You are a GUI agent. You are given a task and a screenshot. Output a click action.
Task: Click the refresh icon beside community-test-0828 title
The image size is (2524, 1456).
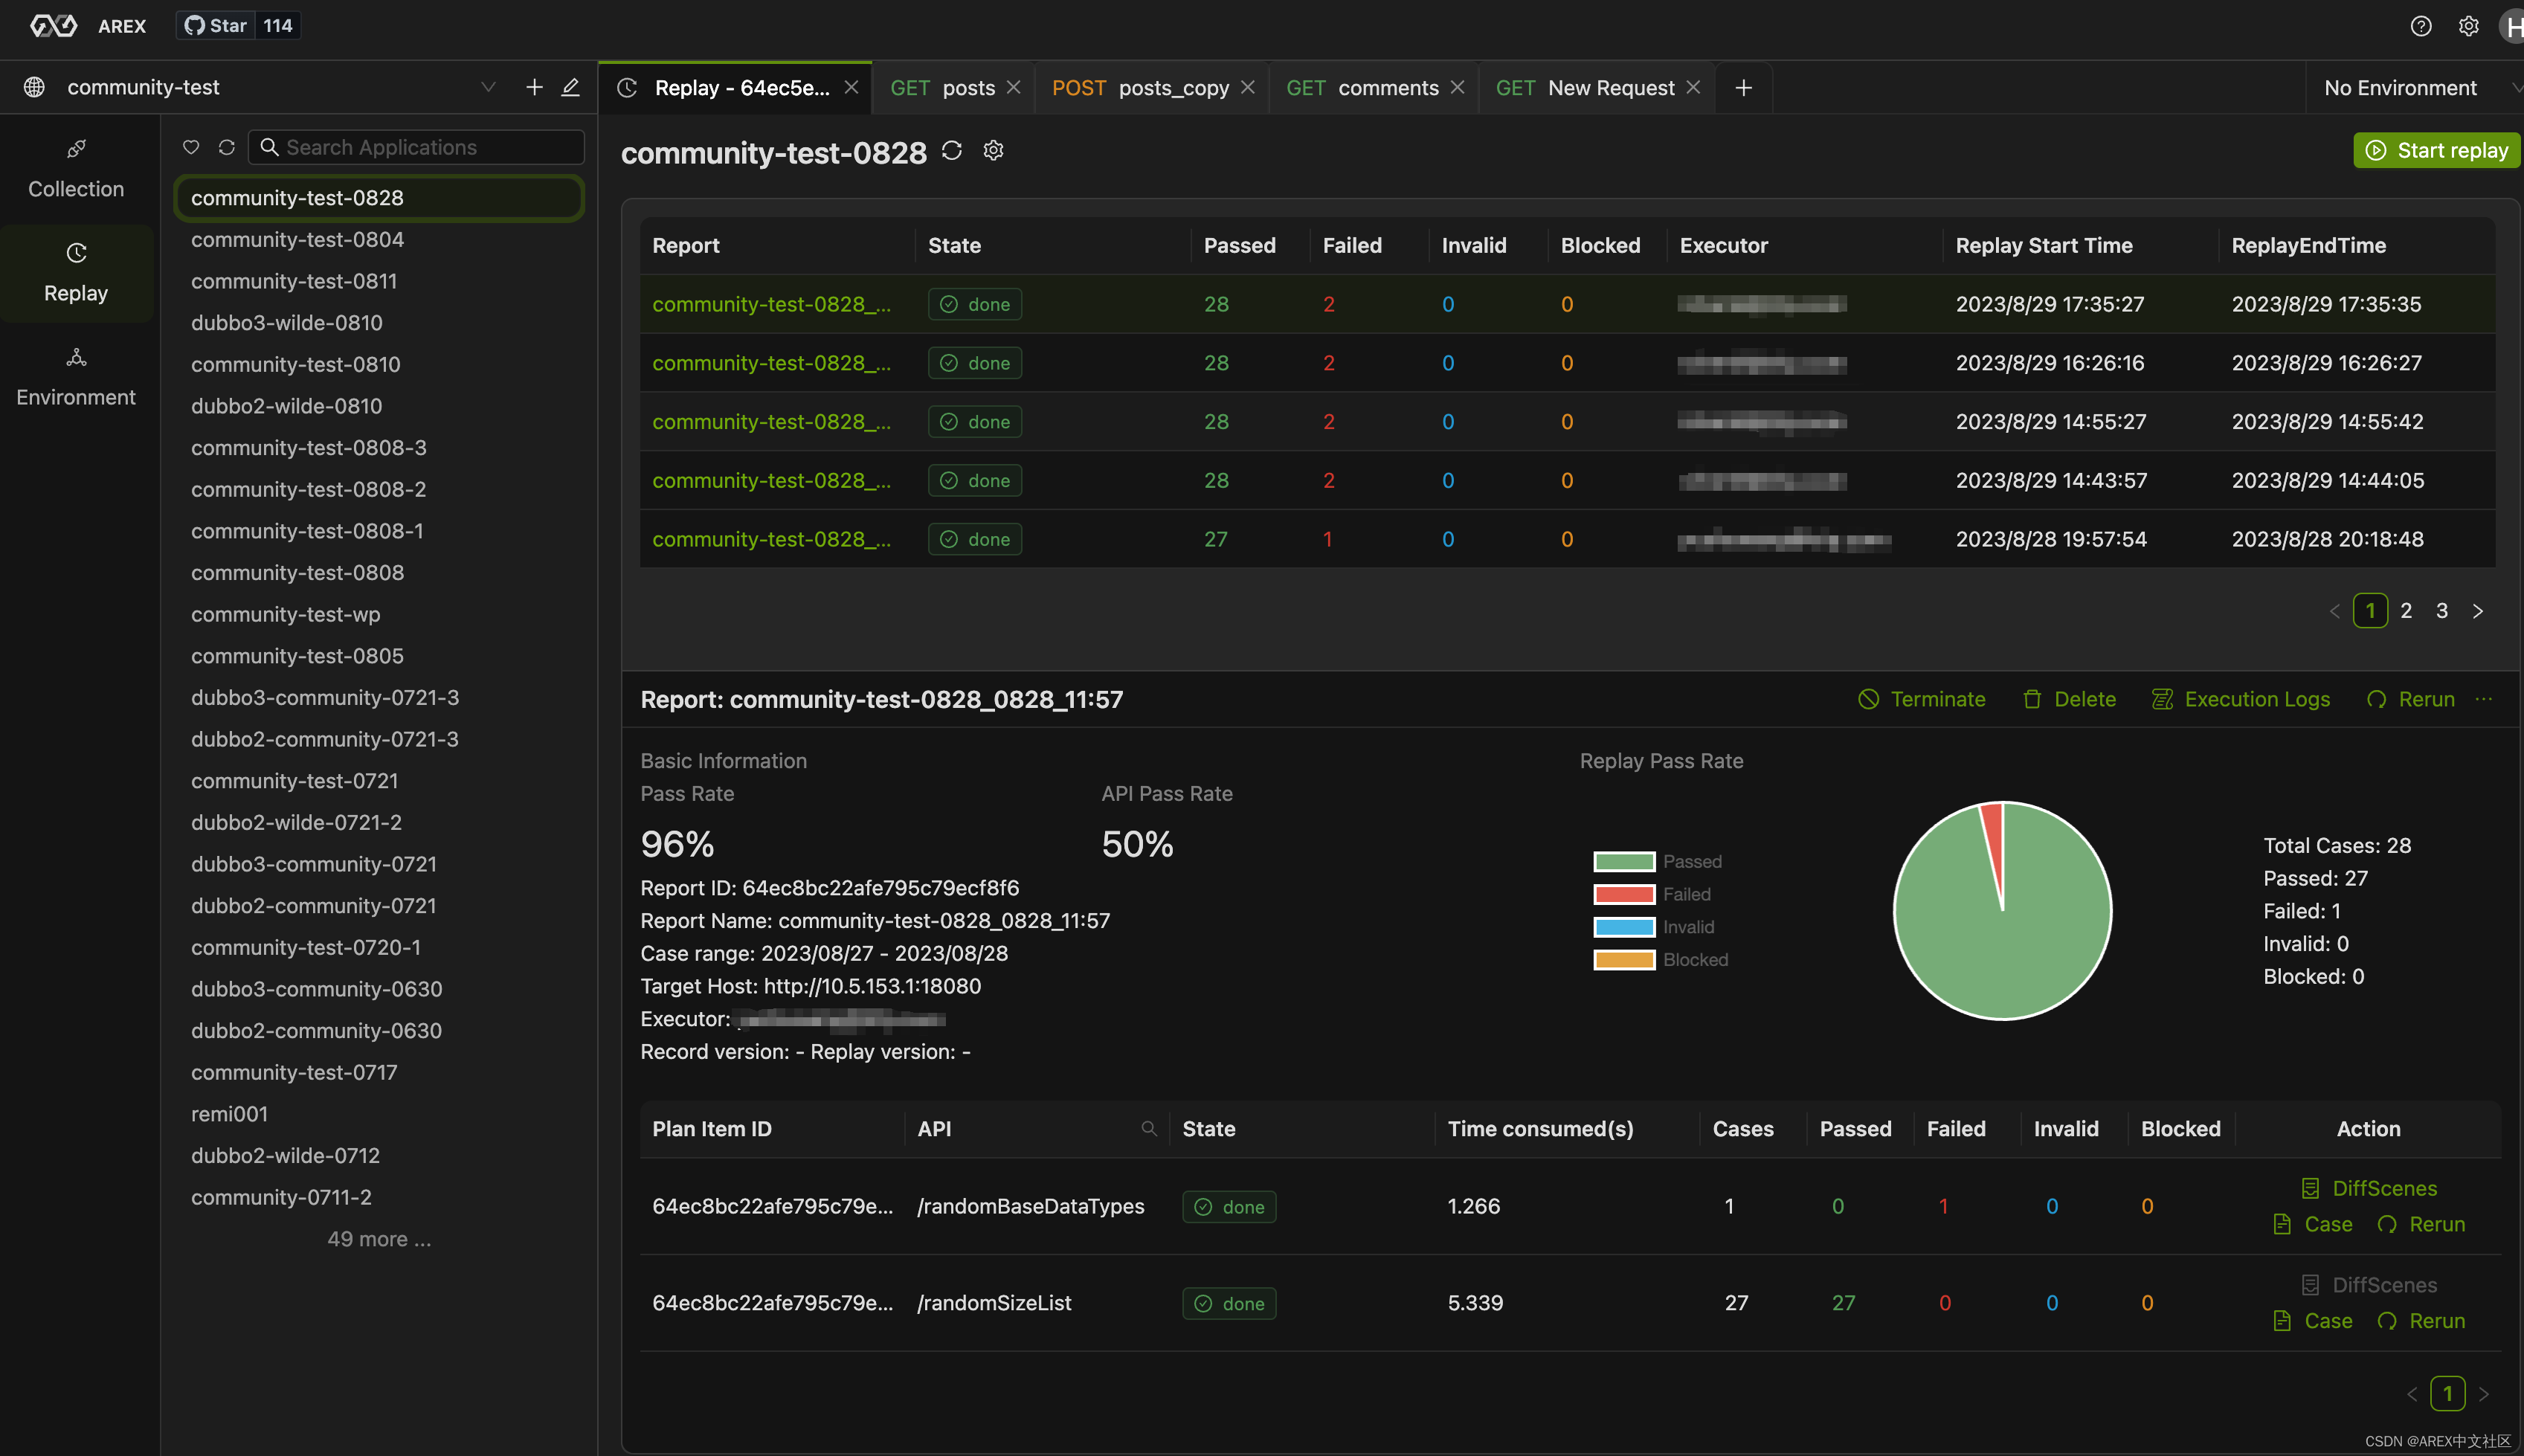pos(951,151)
